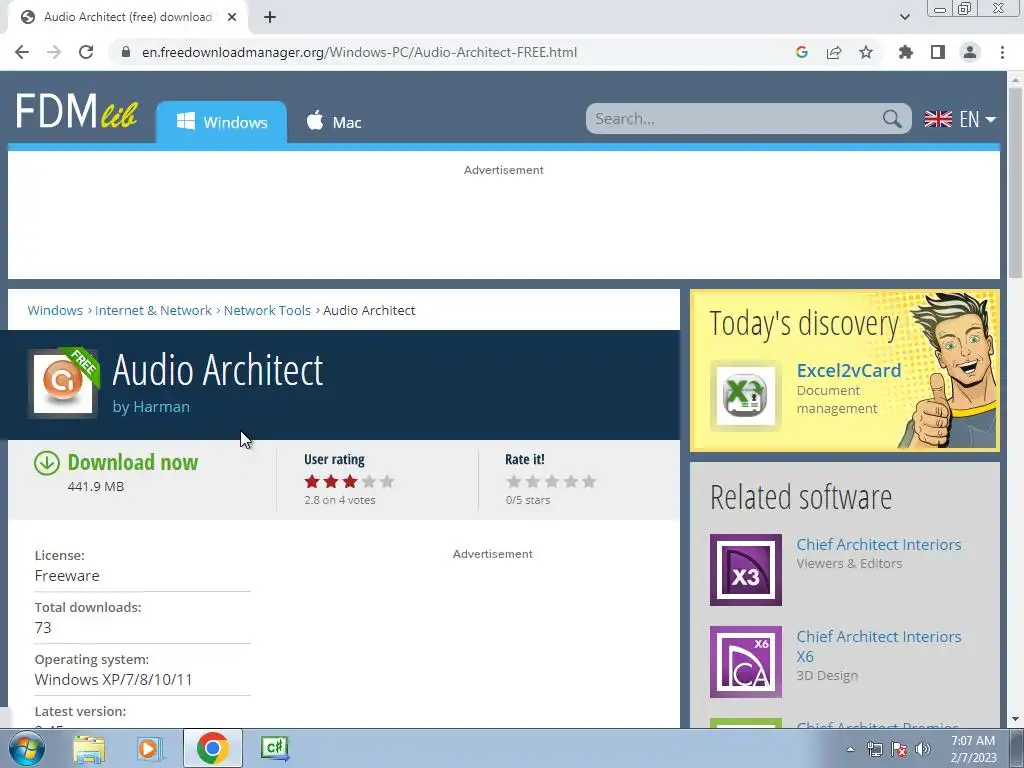Click the page vertical scrollbar
Viewport: 1024px width, 768px height.
1015,183
